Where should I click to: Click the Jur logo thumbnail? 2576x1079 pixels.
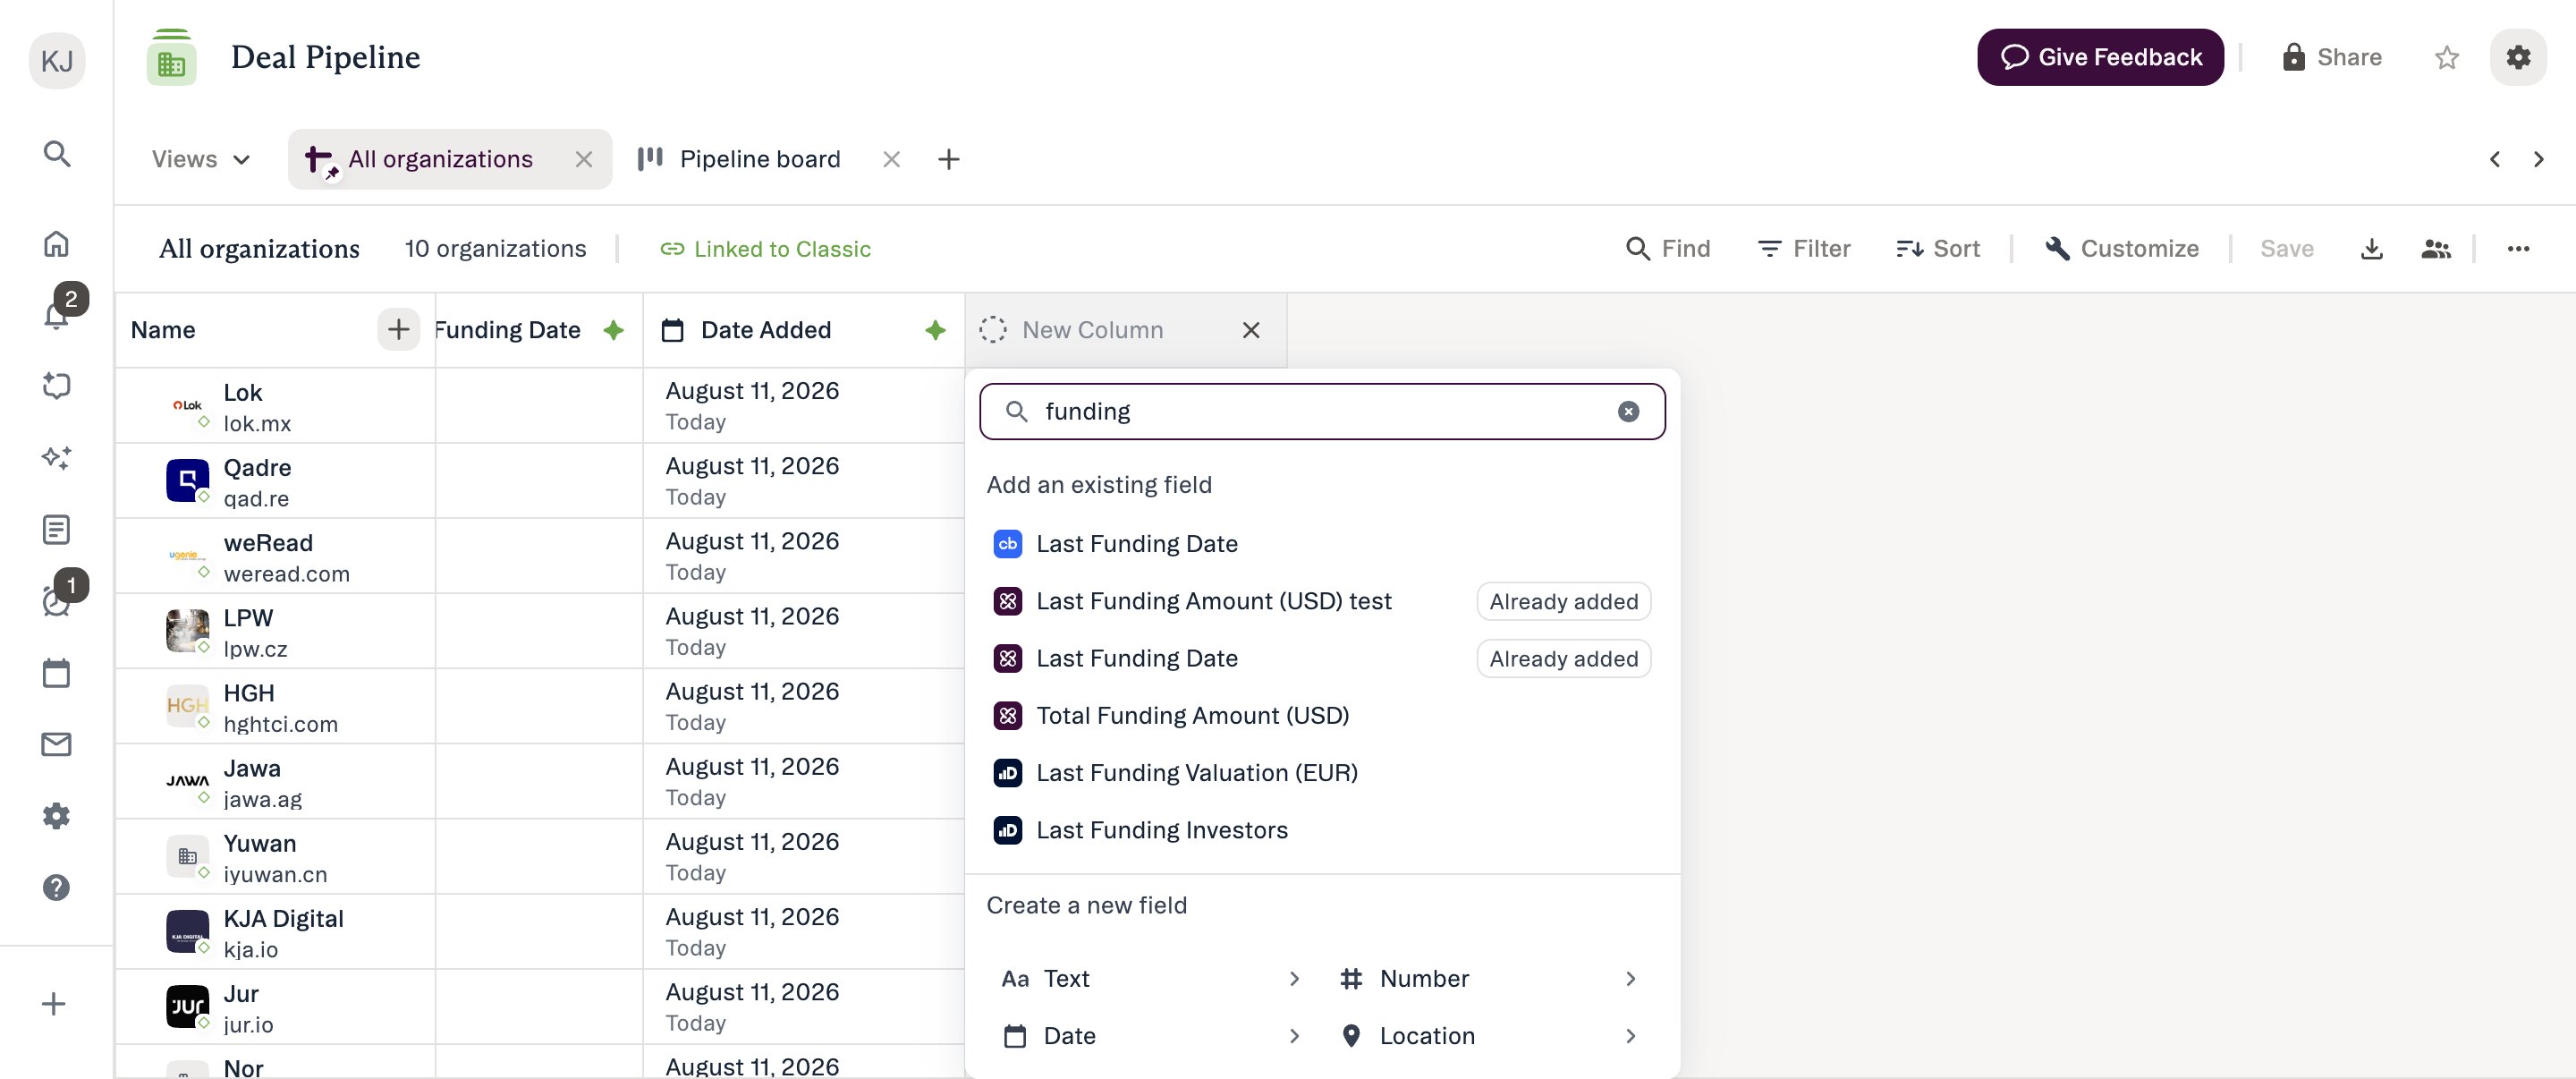(187, 1006)
